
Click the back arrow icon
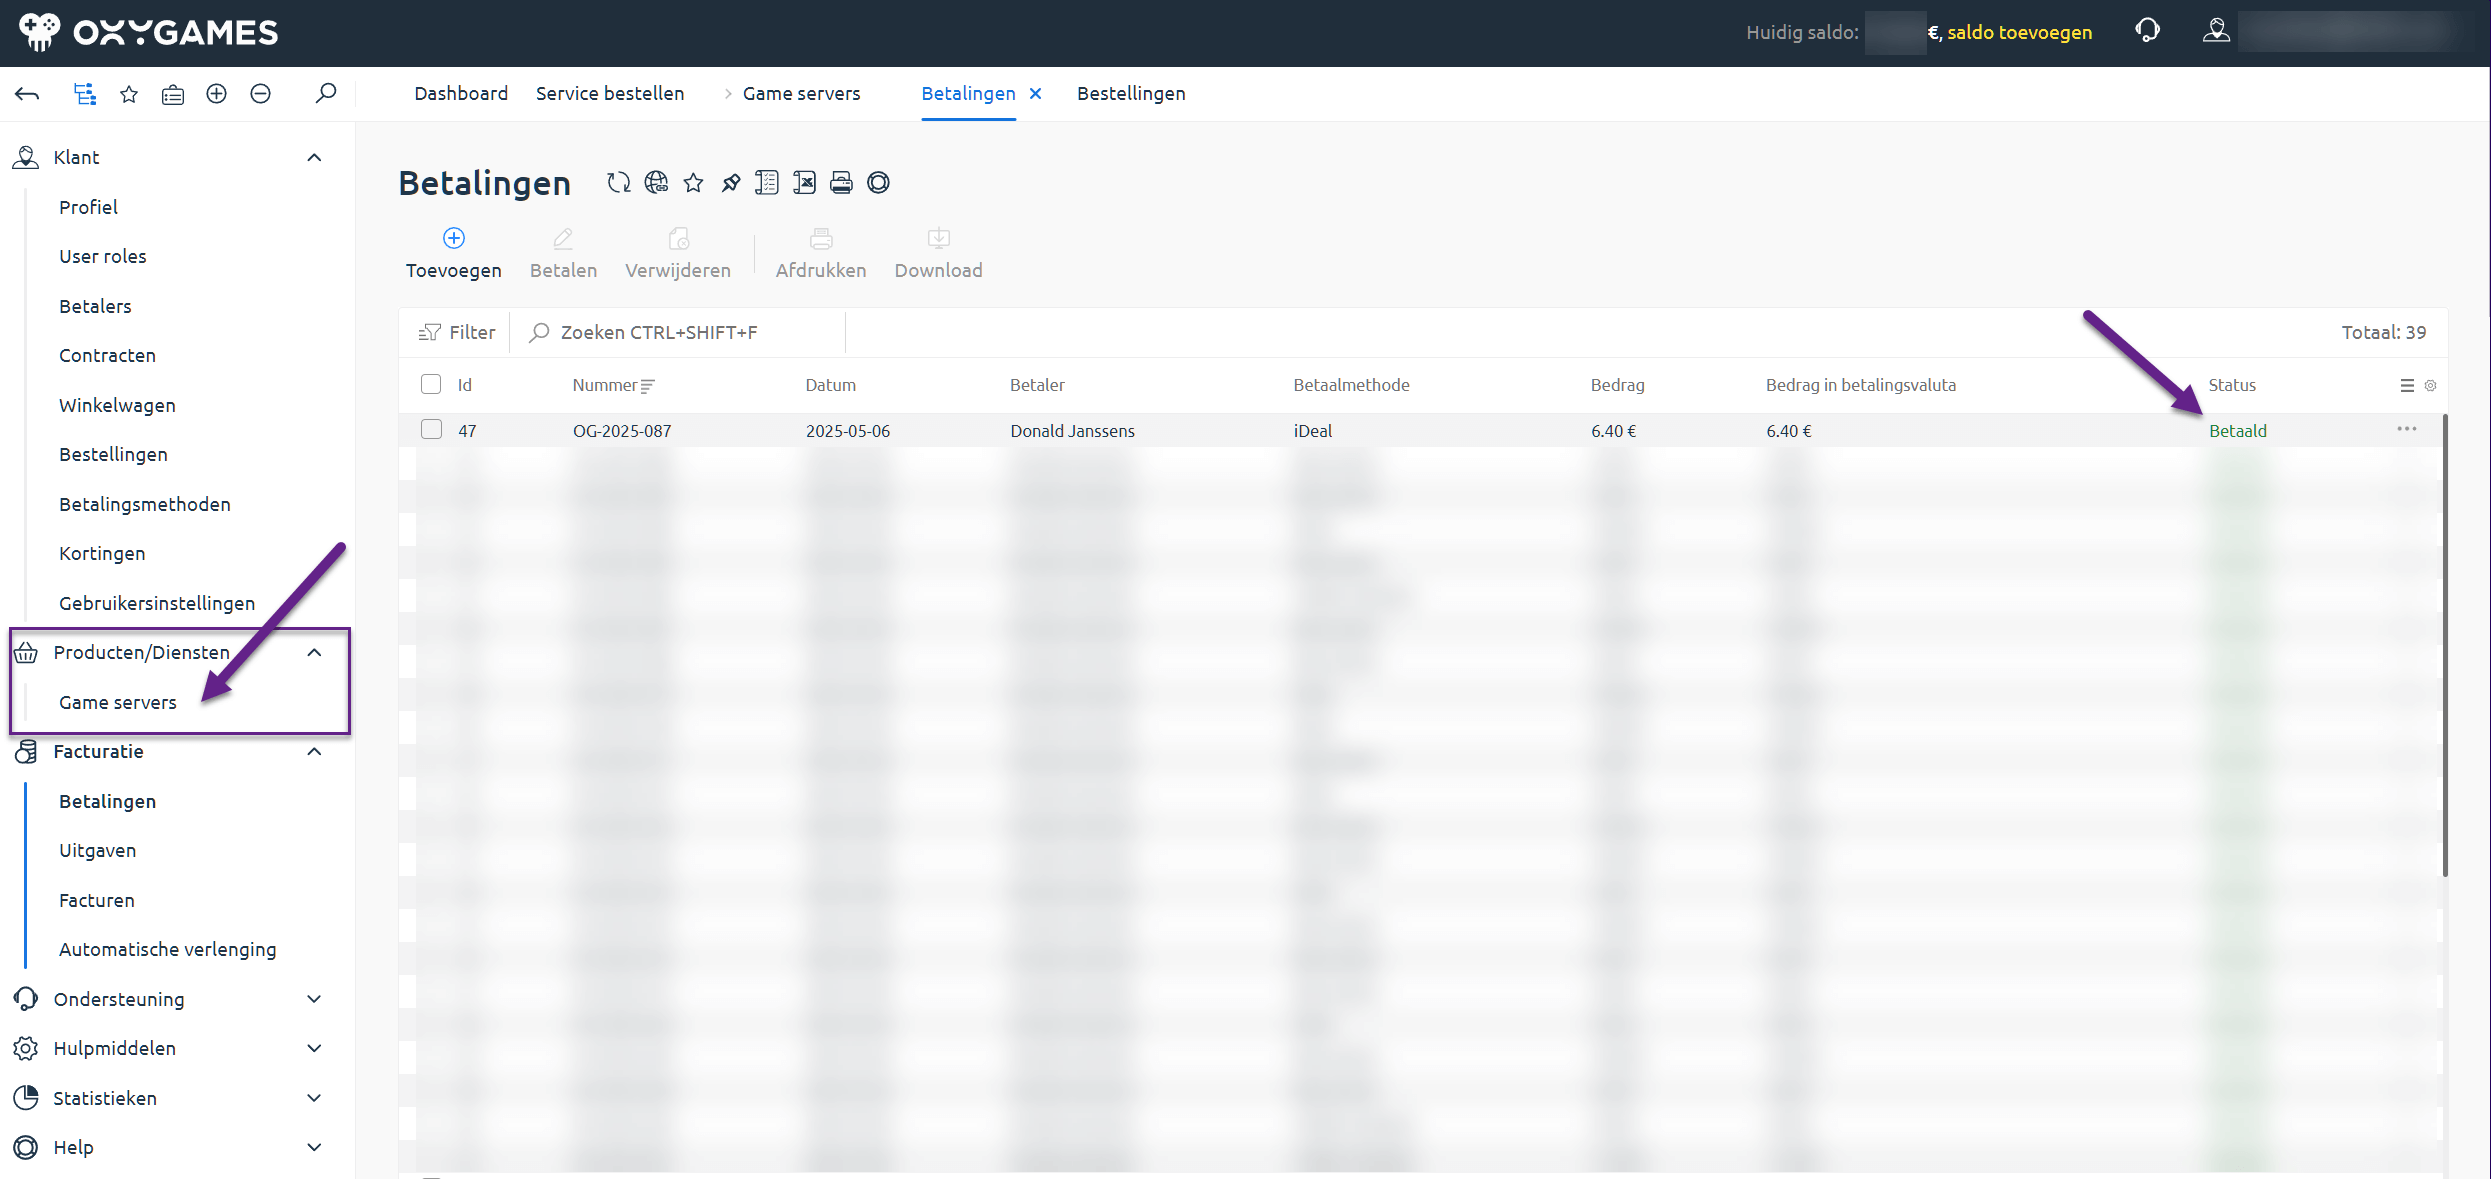pyautogui.click(x=27, y=94)
